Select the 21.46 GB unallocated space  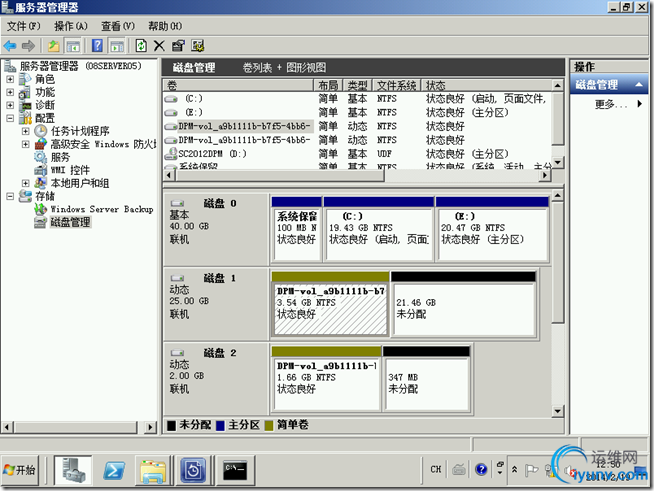pyautogui.click(x=464, y=304)
